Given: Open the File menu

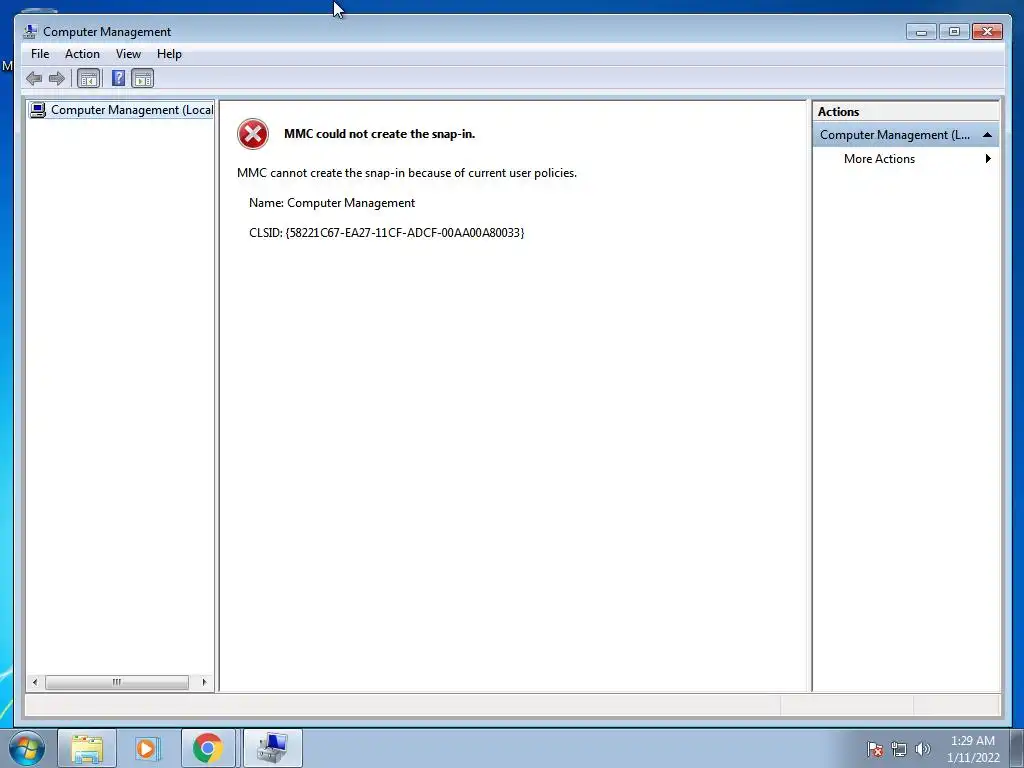Looking at the screenshot, I should coord(40,54).
